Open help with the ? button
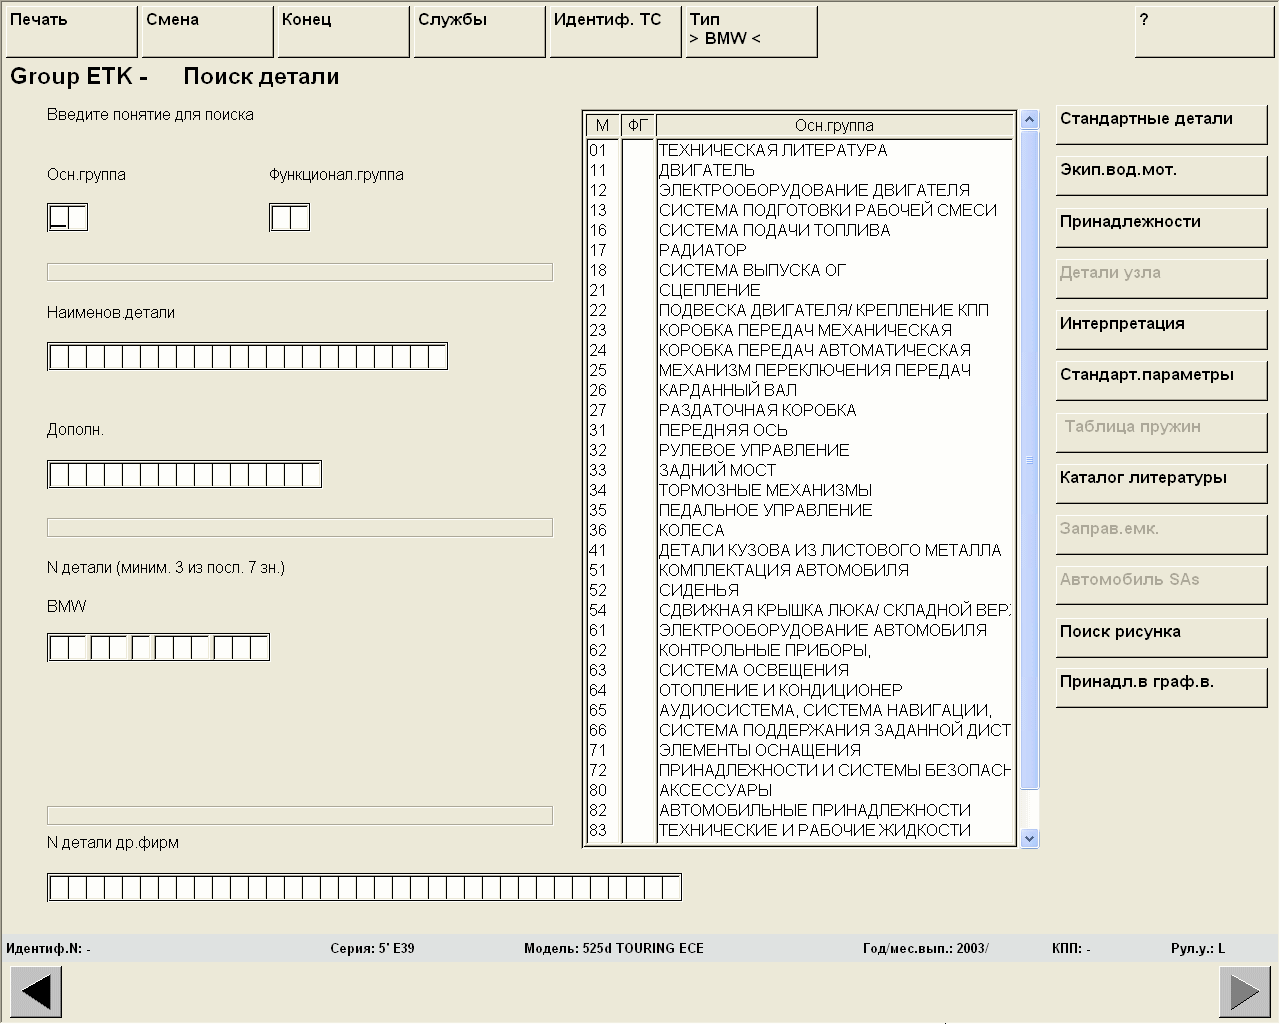The image size is (1280, 1024). click(x=1204, y=32)
